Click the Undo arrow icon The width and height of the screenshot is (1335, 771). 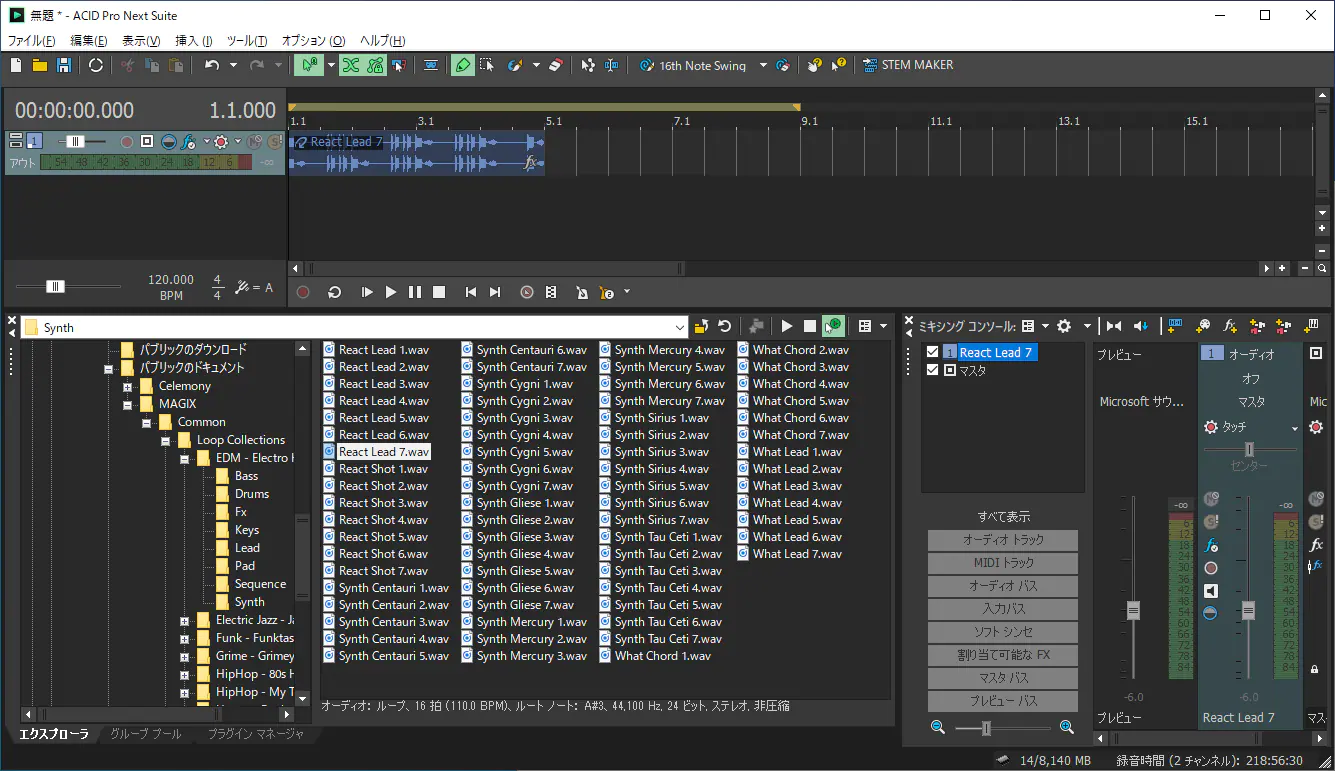tap(211, 65)
